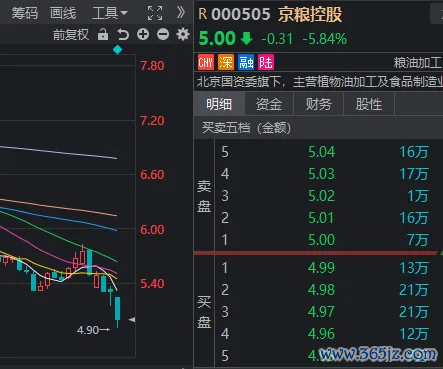Click the cyan diamond marker above chart
Screen dimensions: 443x369
click(117, 50)
